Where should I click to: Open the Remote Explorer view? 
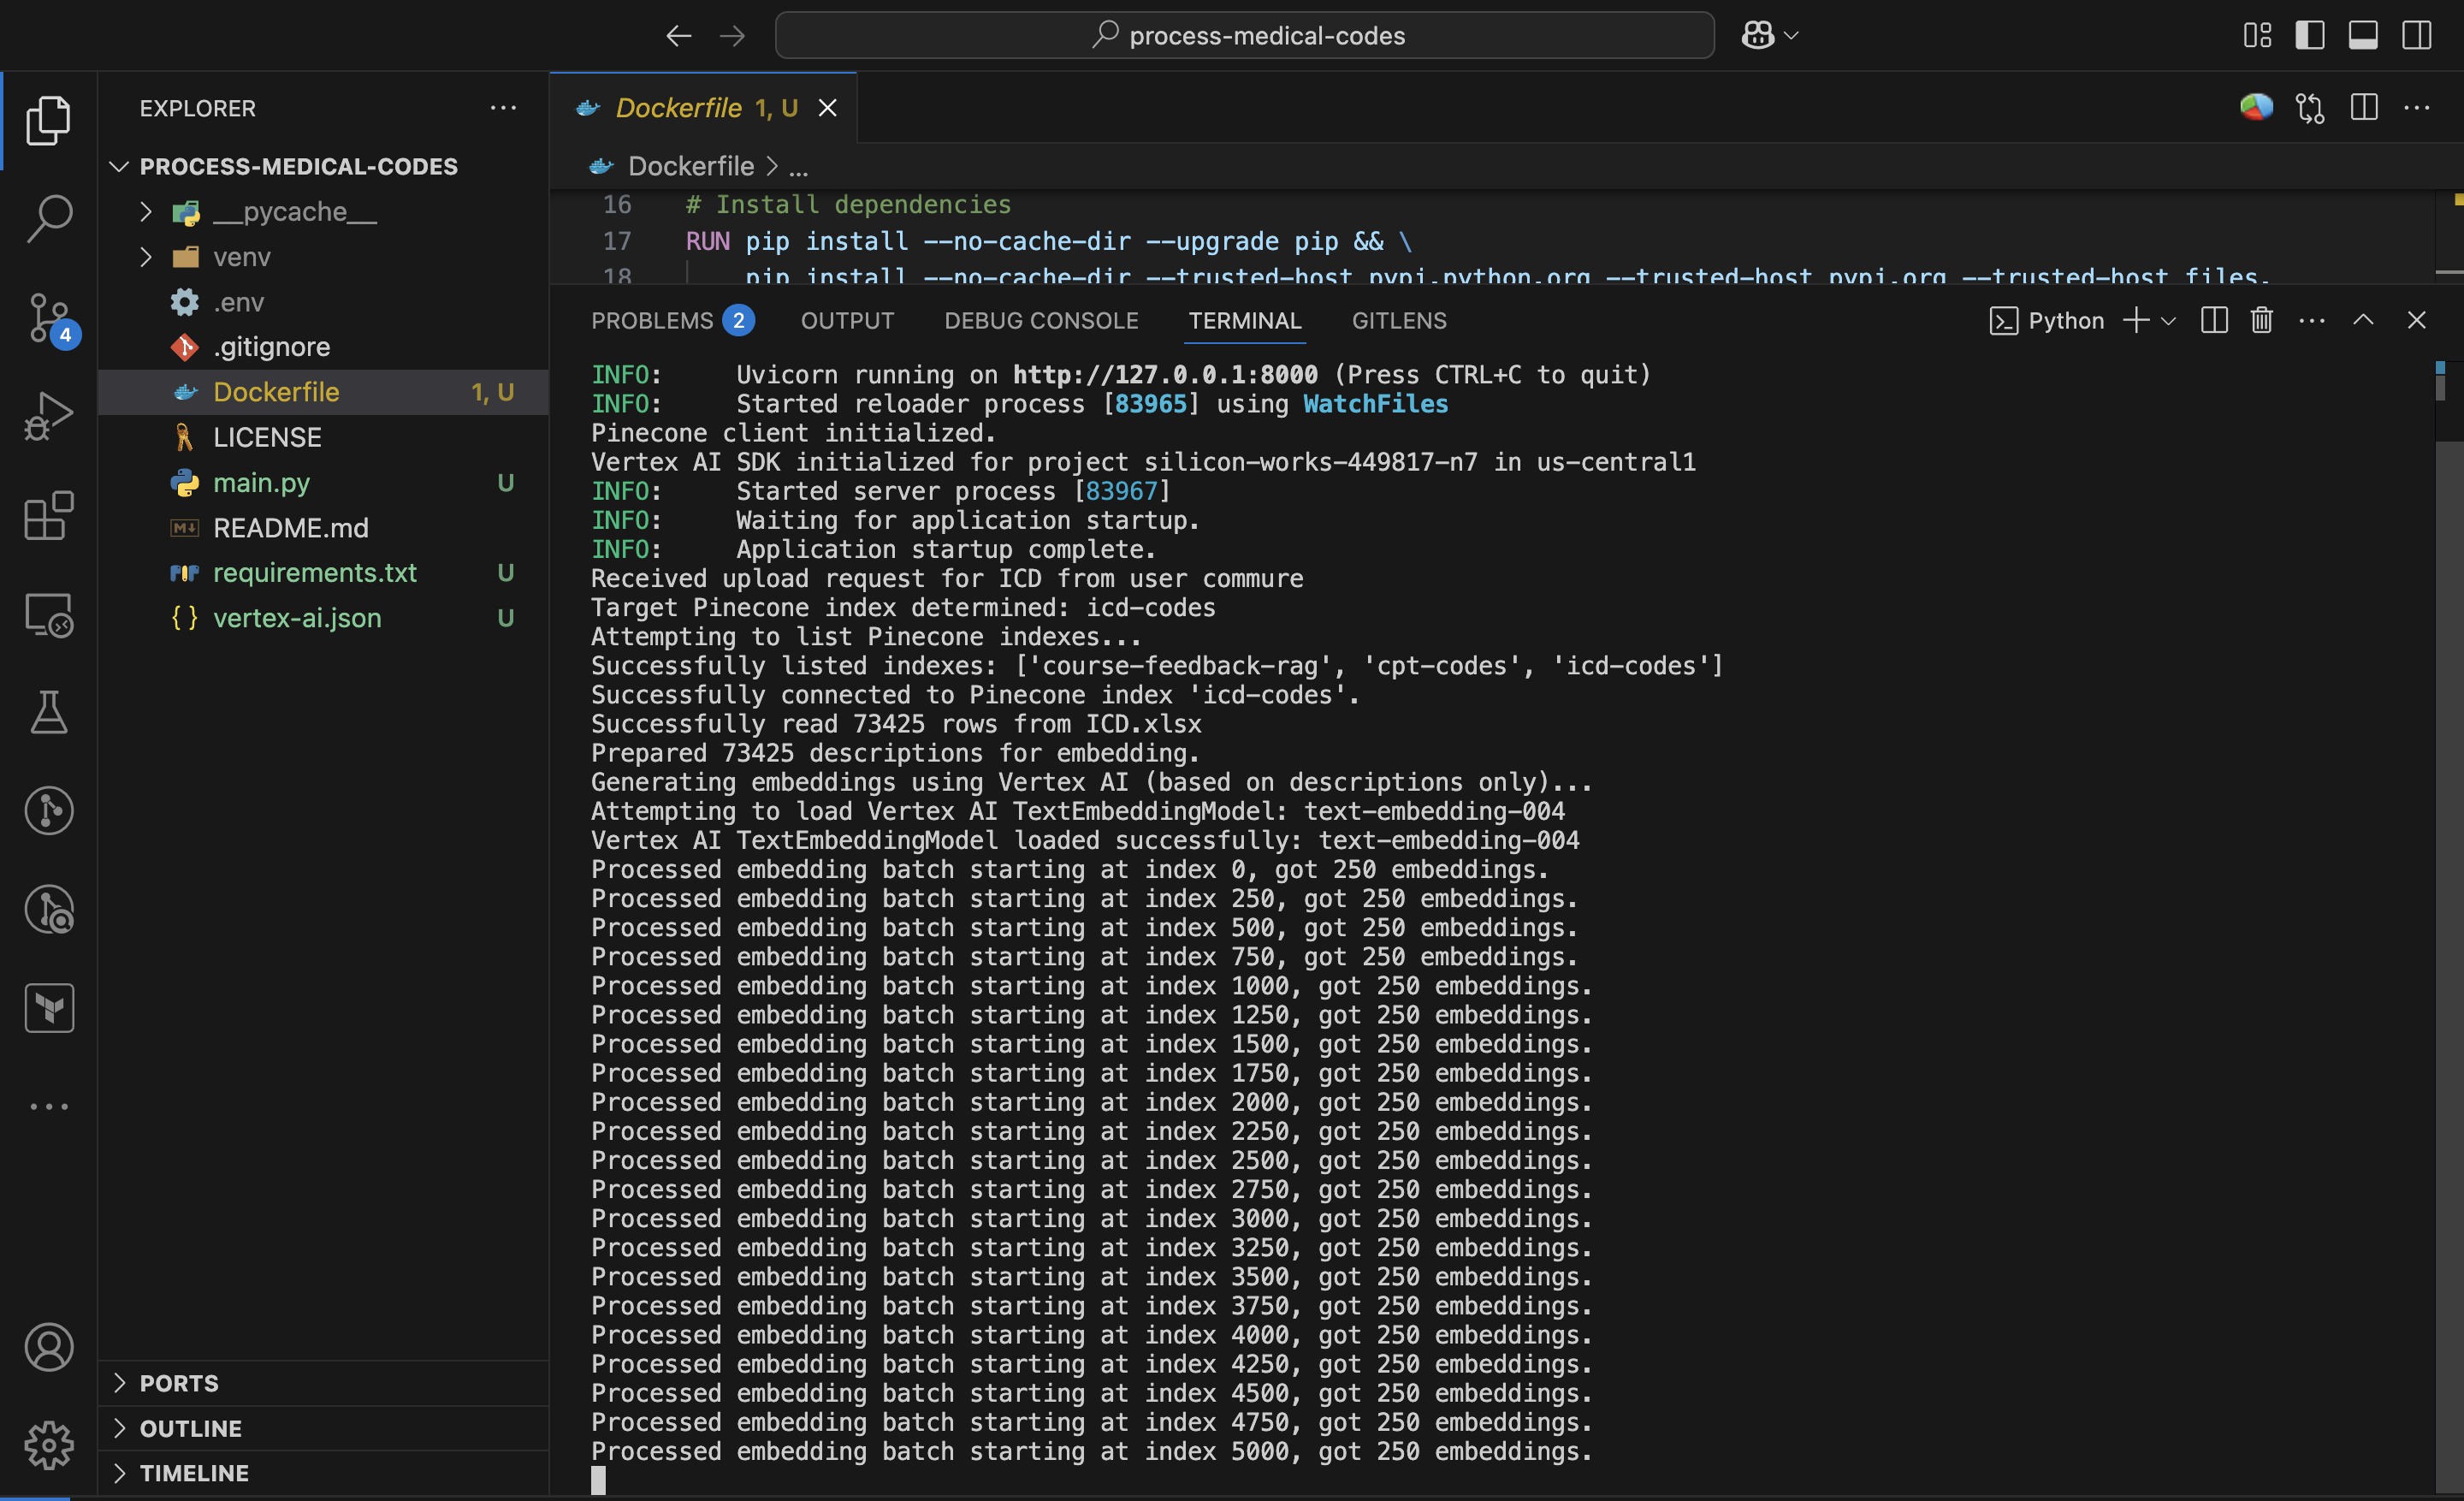click(48, 614)
